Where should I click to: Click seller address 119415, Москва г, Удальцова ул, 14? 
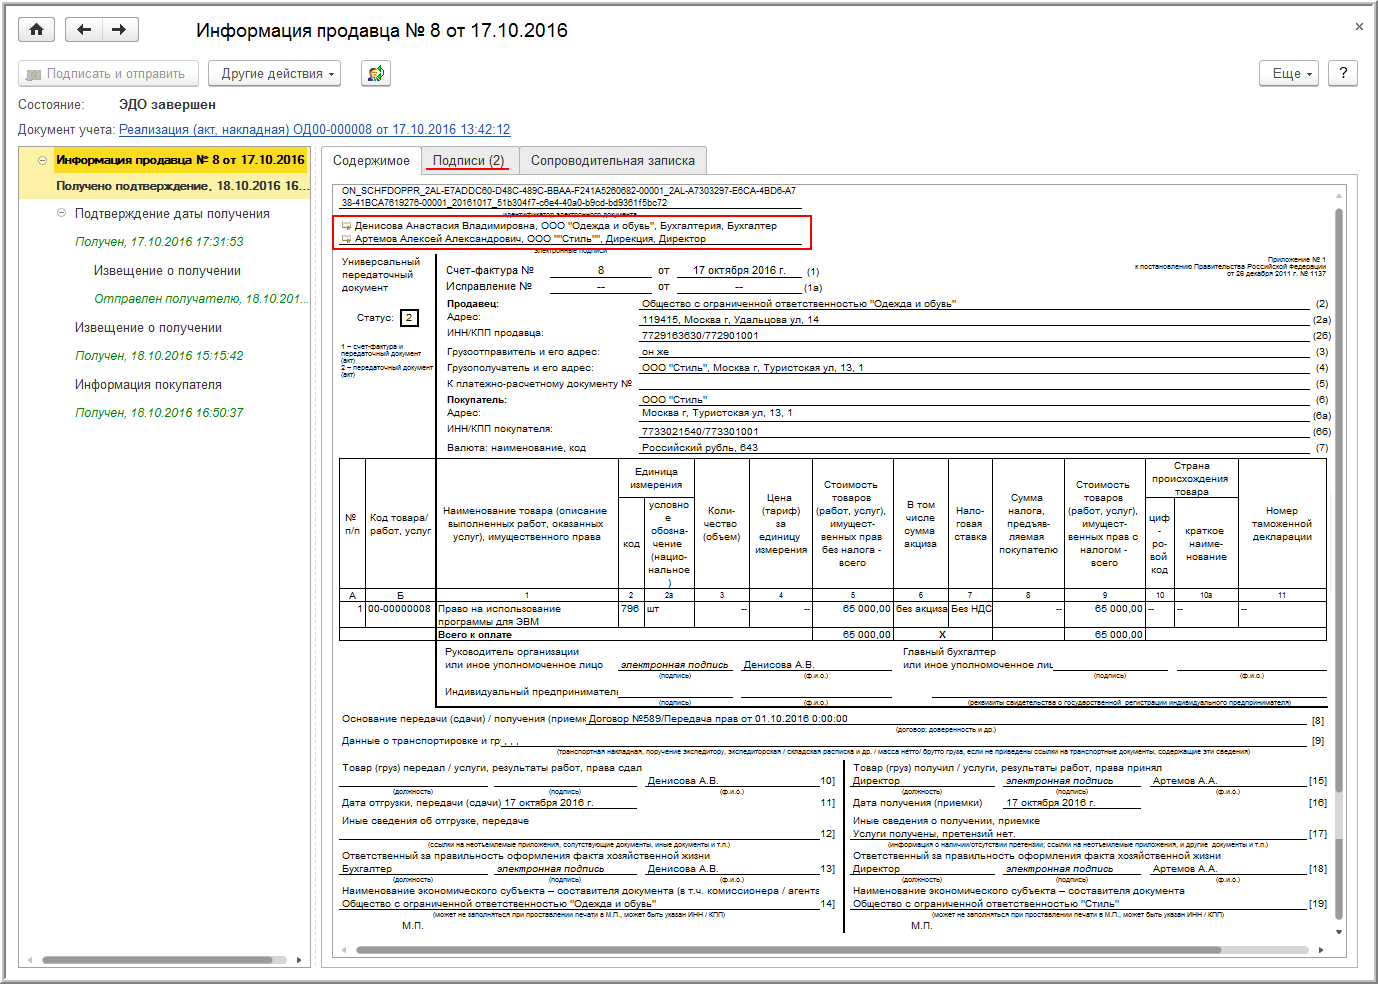[x=730, y=320]
